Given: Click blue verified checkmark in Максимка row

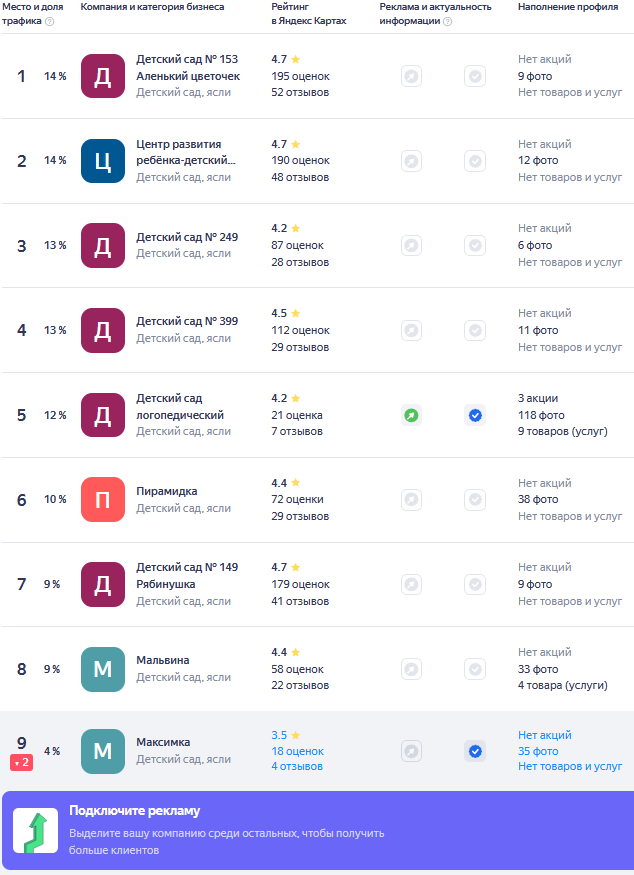Looking at the screenshot, I should coord(475,751).
